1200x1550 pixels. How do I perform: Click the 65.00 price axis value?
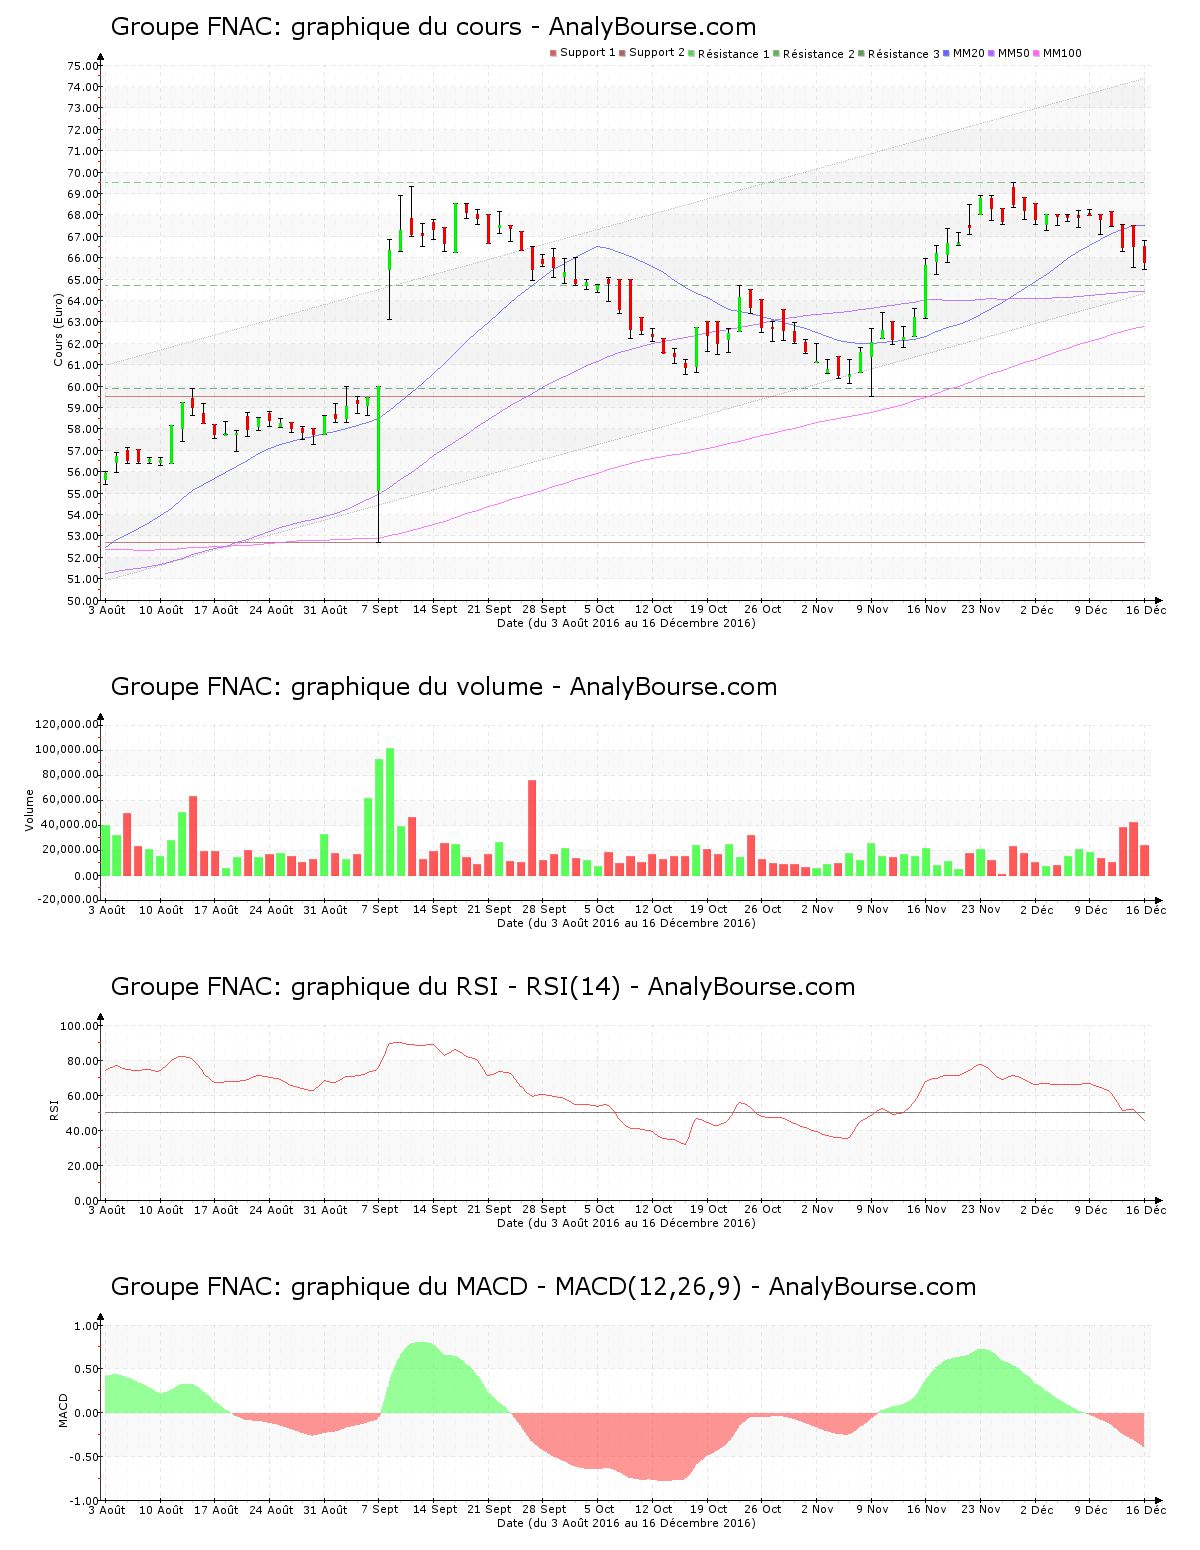pyautogui.click(x=83, y=280)
